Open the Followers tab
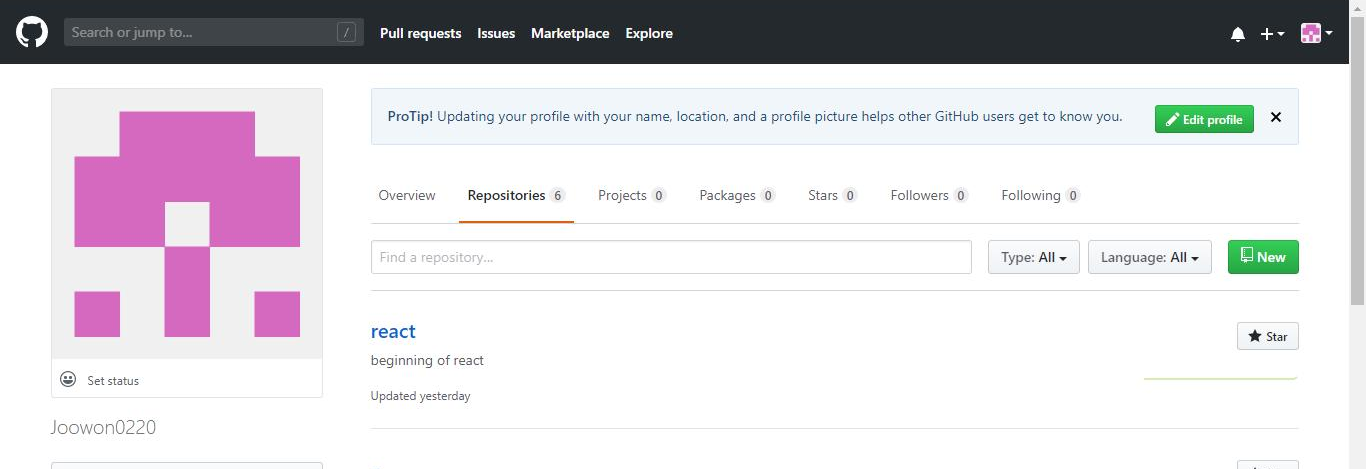This screenshot has width=1366, height=469. (929, 195)
